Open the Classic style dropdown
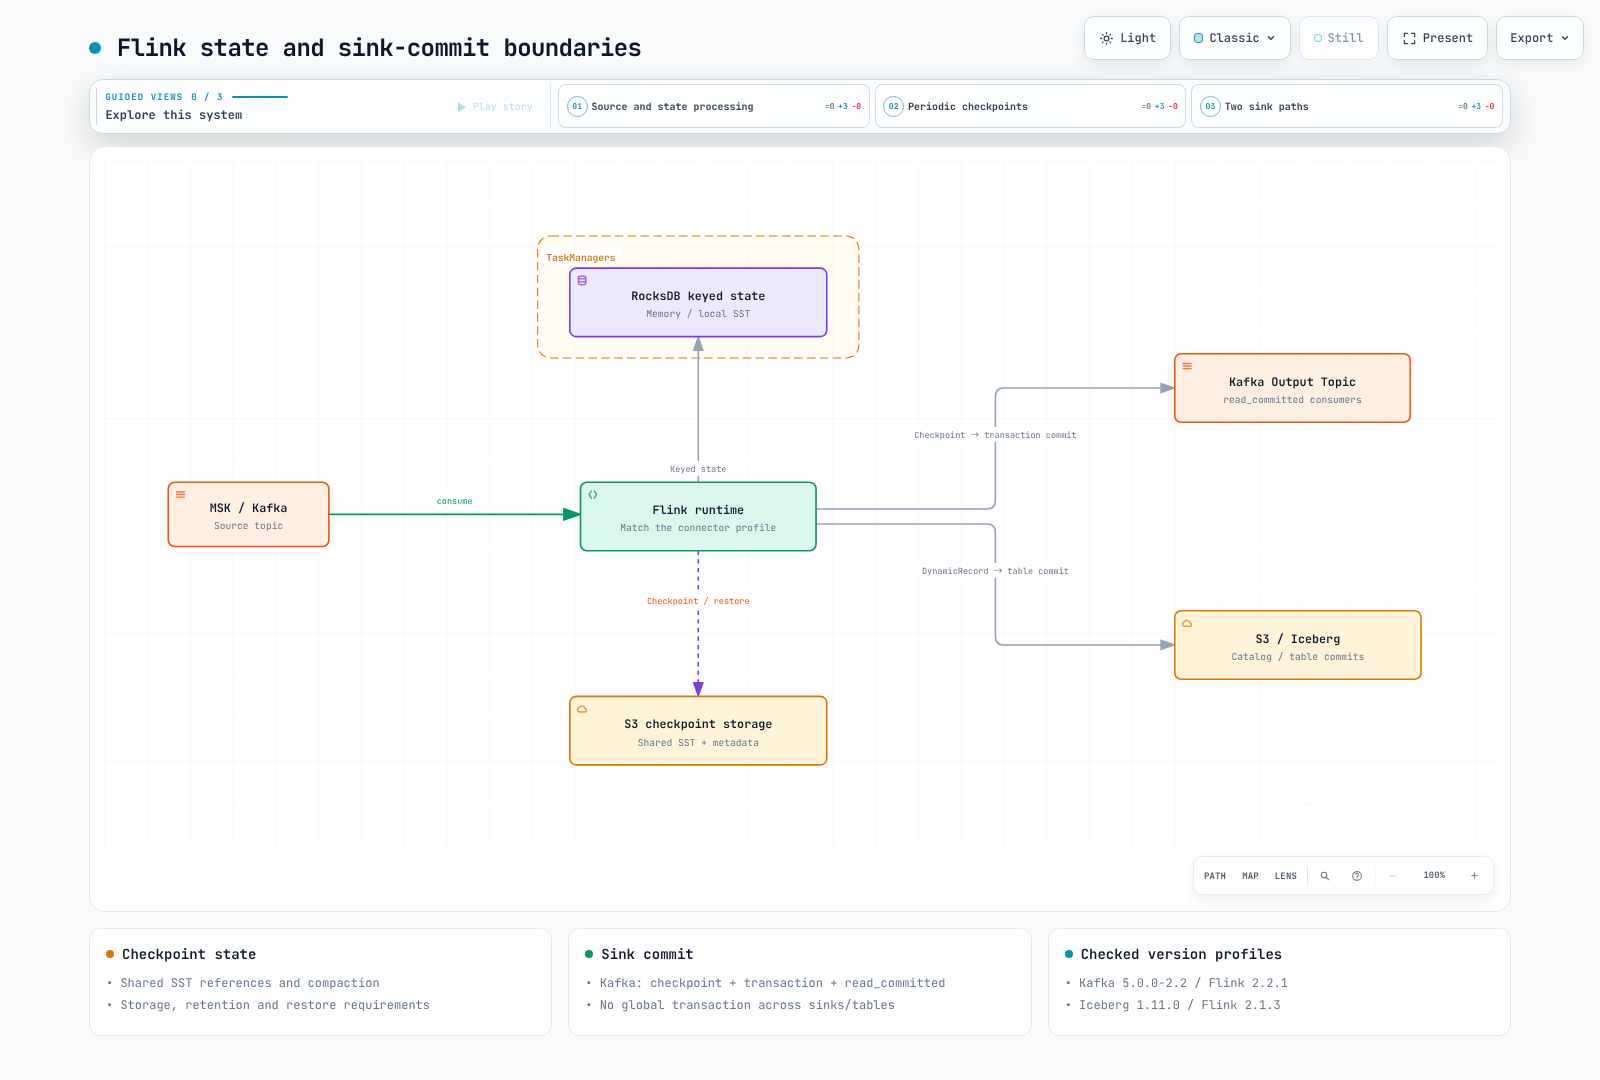This screenshot has height=1080, width=1600. (x=1234, y=38)
